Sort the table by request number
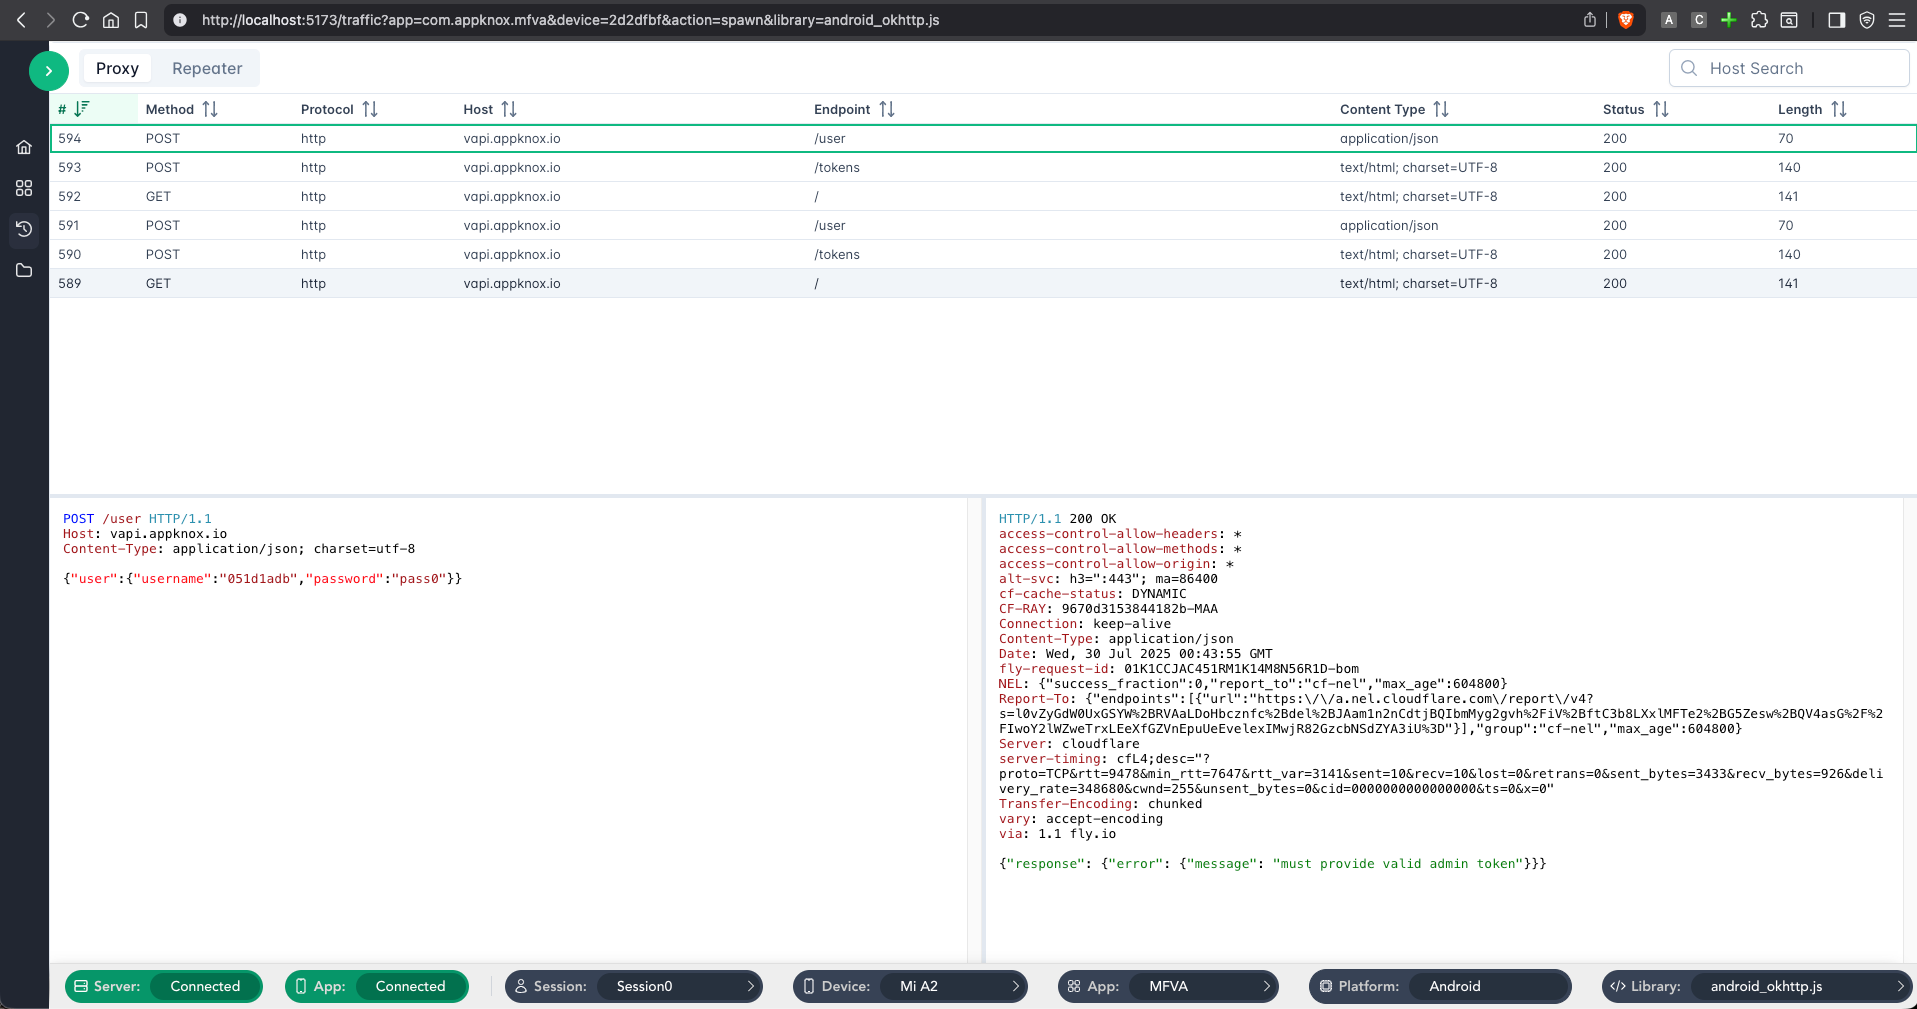 (82, 108)
